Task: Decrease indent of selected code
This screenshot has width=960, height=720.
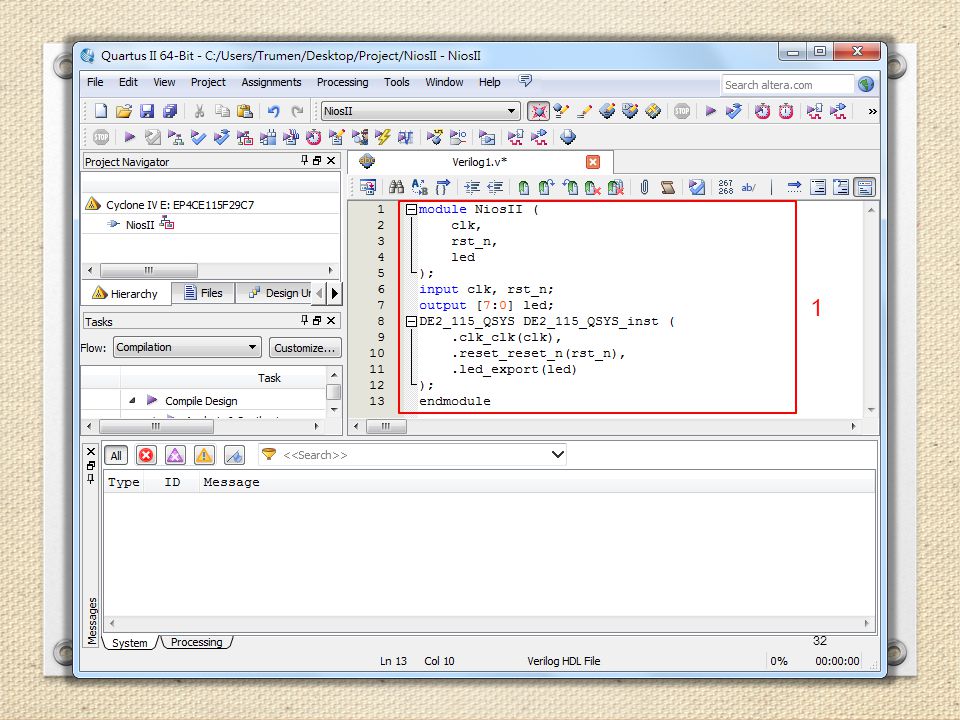Action: click(495, 187)
